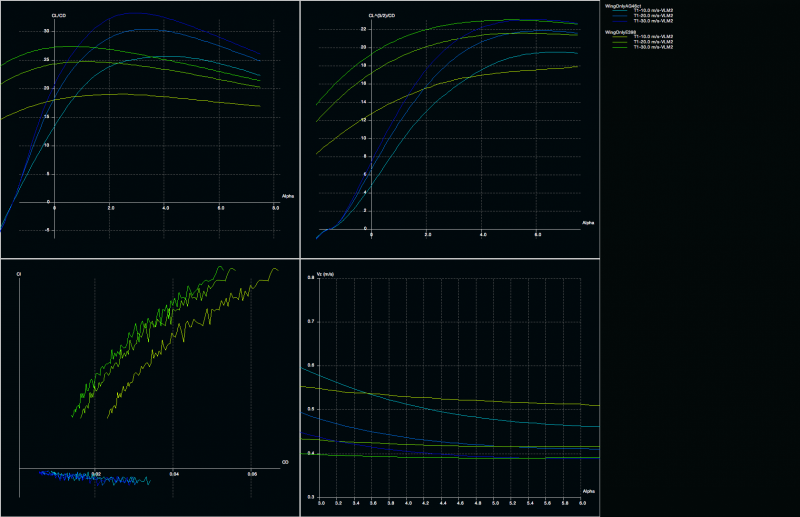The image size is (800, 517).
Task: Click the CD axis label in bottom-left graph
Action: click(x=285, y=462)
